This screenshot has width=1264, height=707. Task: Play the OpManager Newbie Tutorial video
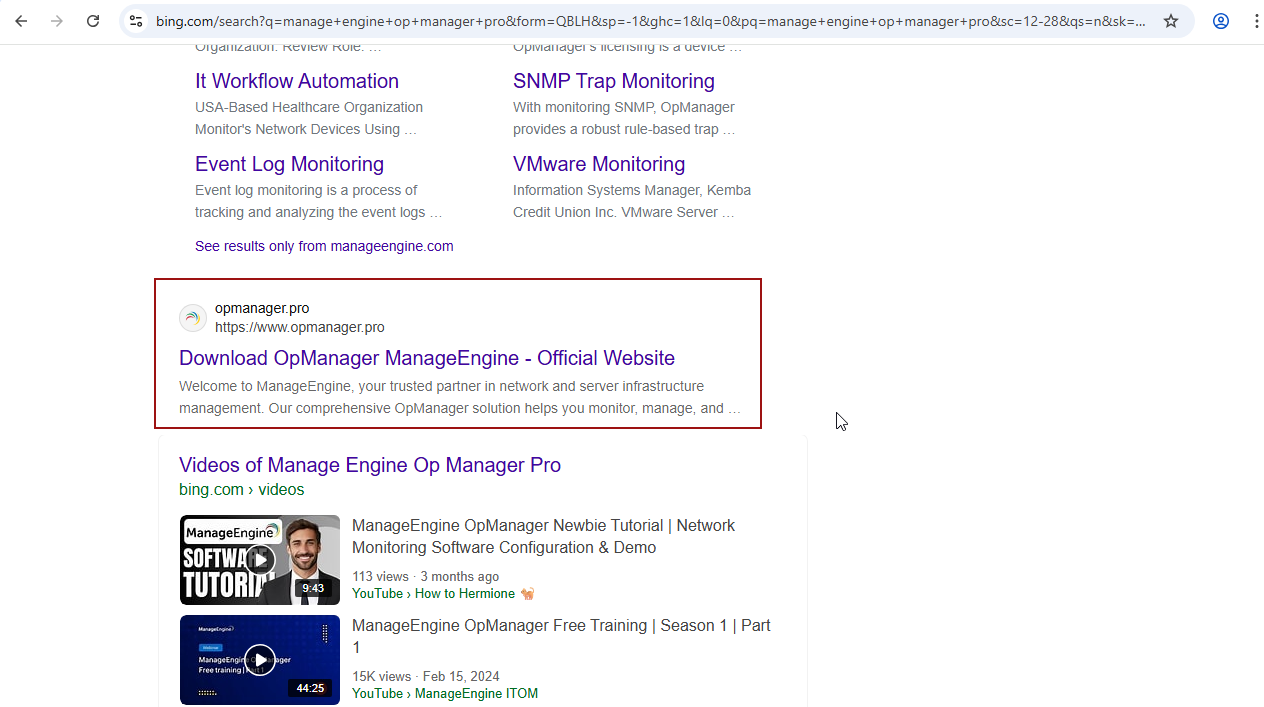[260, 560]
